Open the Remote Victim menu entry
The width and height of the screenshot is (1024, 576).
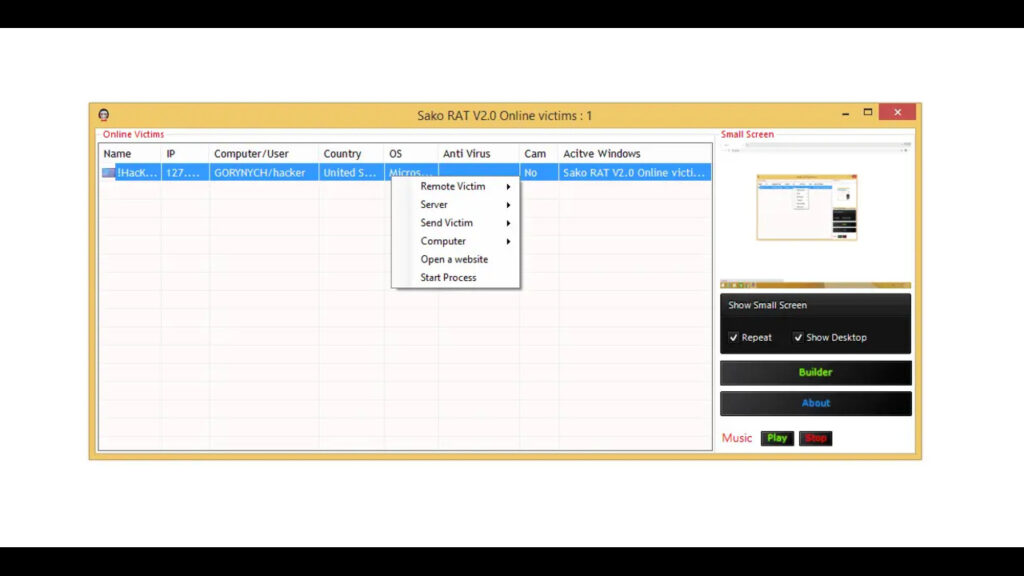(455, 187)
